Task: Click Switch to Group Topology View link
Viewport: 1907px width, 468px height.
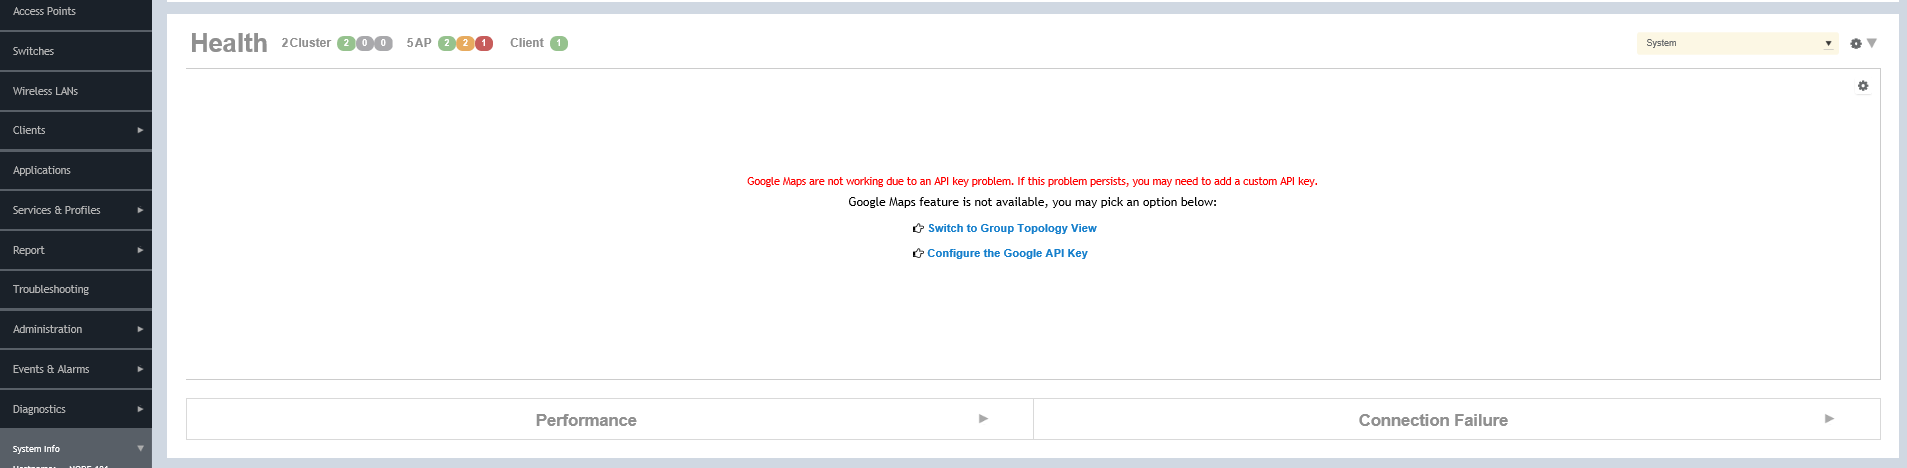Action: 1012,228
